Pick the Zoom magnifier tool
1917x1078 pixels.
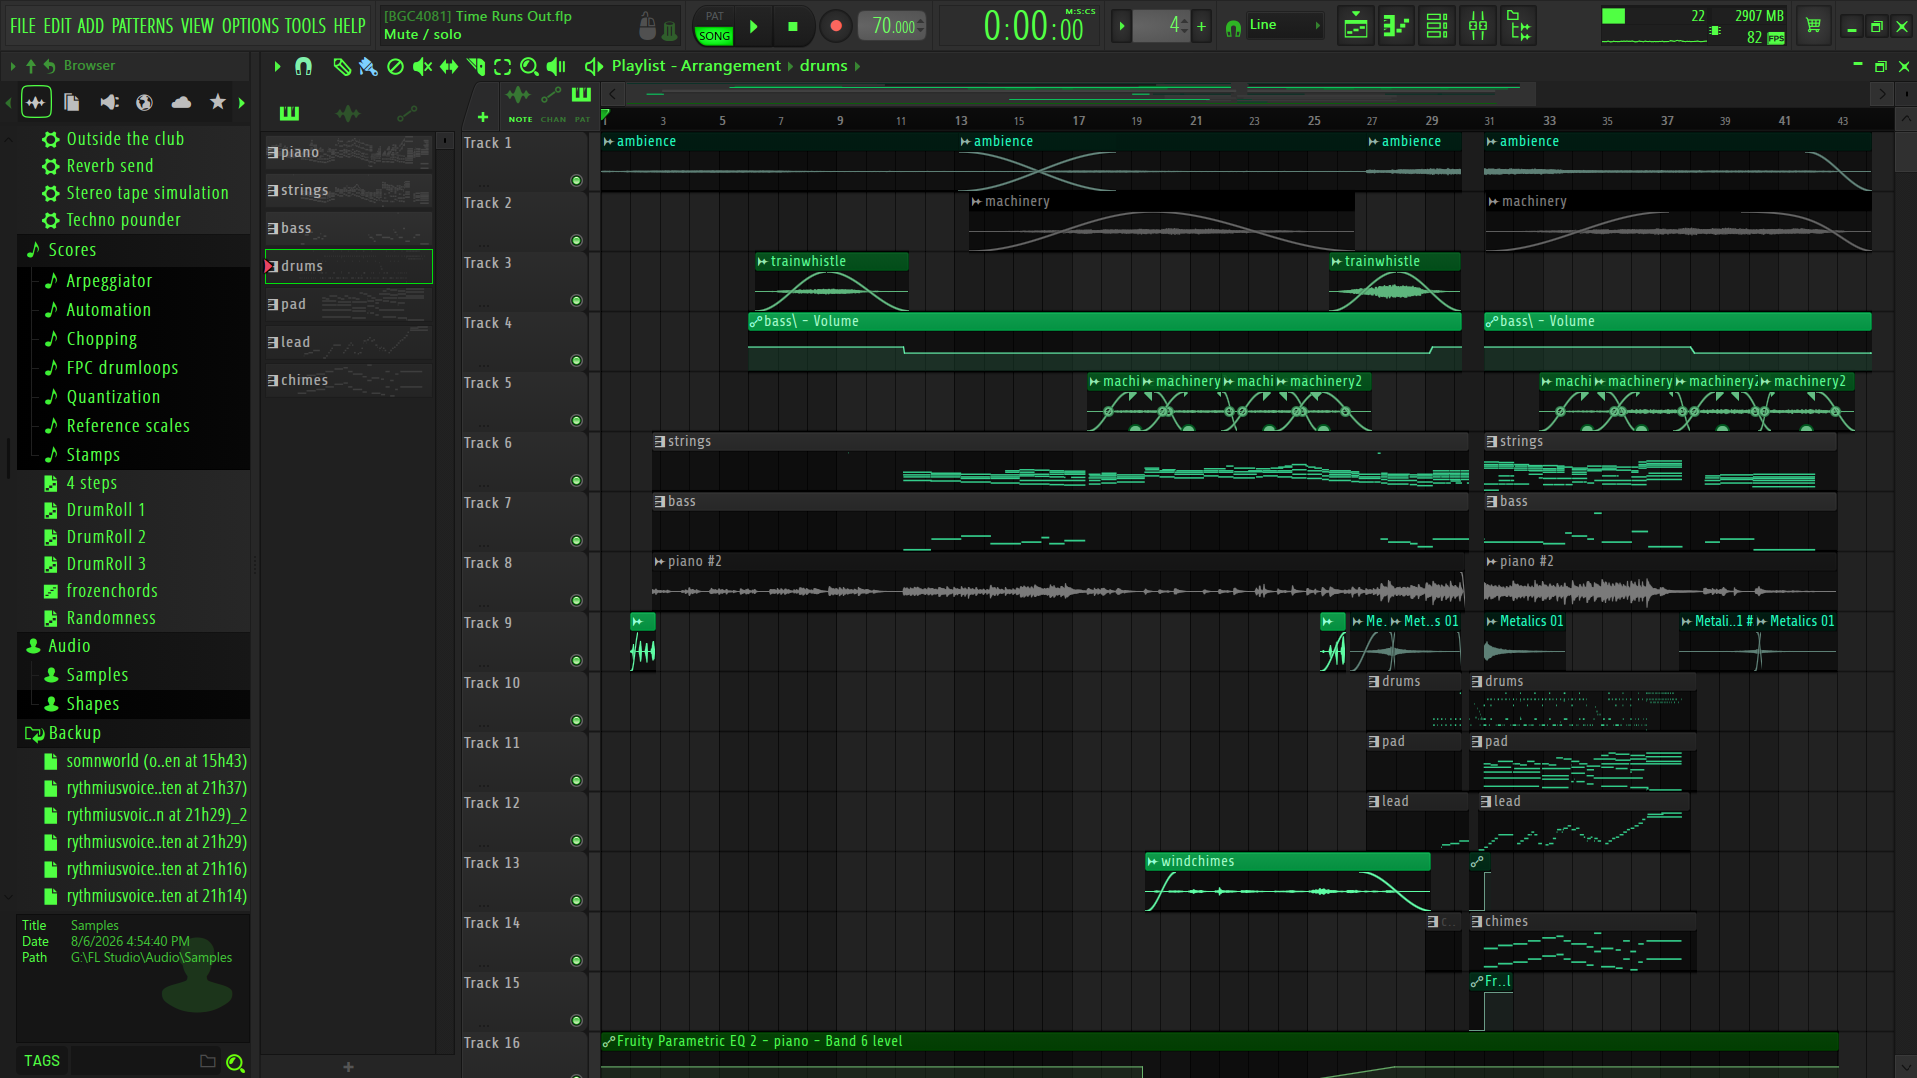click(529, 67)
